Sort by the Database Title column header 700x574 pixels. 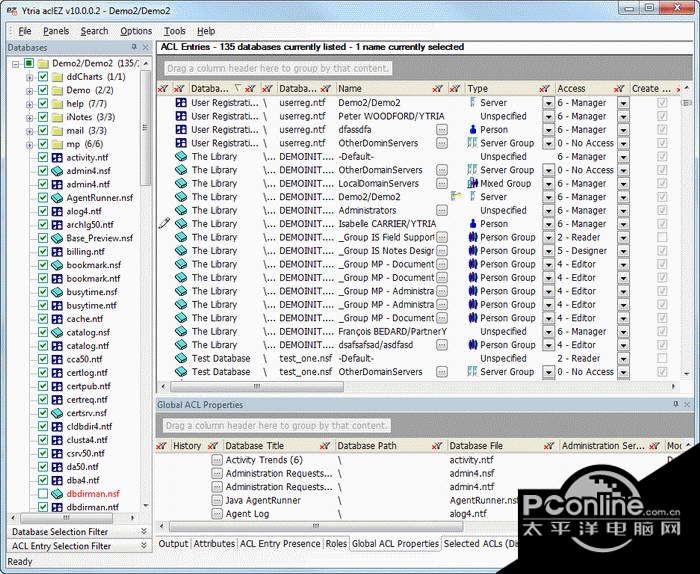pos(256,446)
